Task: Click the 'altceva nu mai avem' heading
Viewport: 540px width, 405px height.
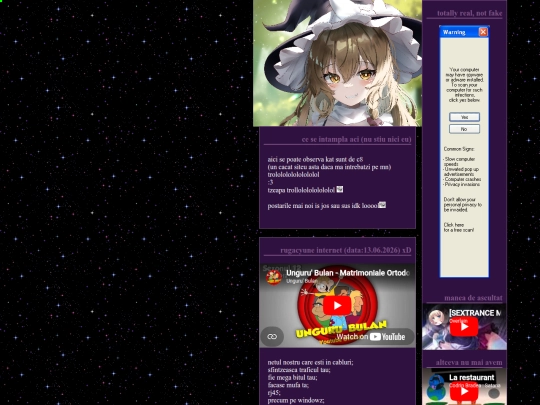Action: click(469, 362)
